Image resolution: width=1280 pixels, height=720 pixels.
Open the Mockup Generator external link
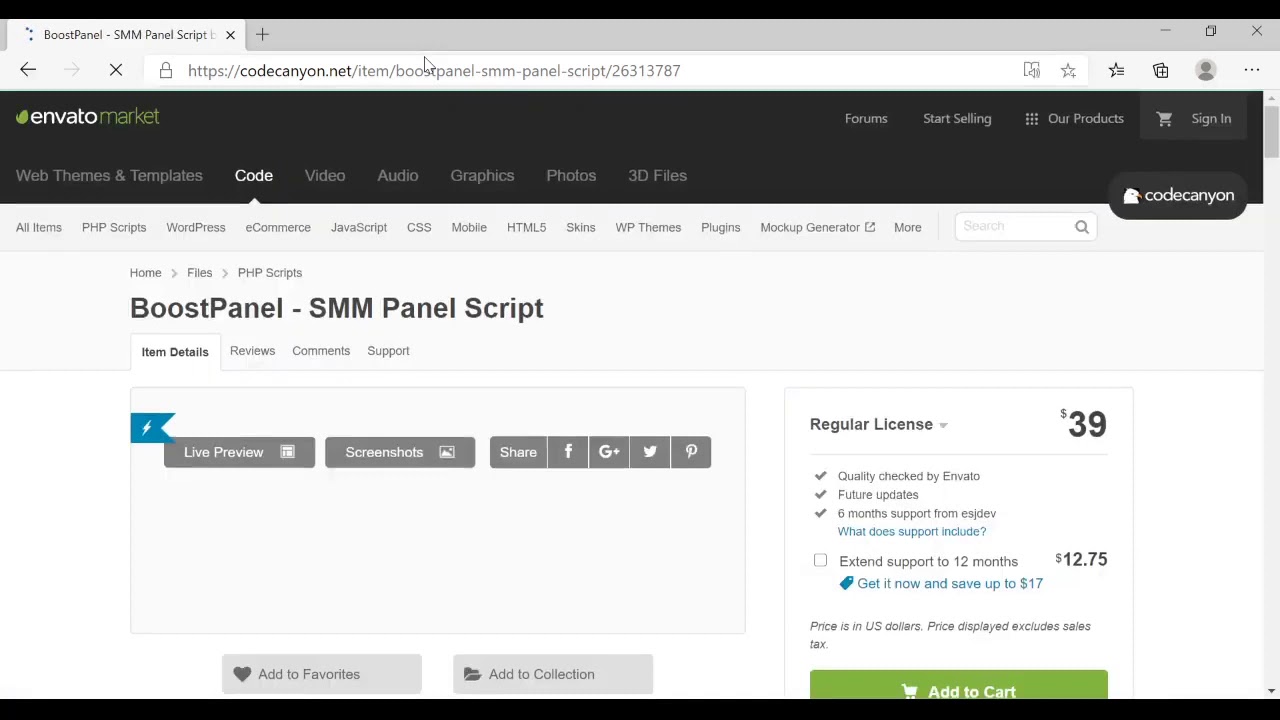[x=817, y=227]
